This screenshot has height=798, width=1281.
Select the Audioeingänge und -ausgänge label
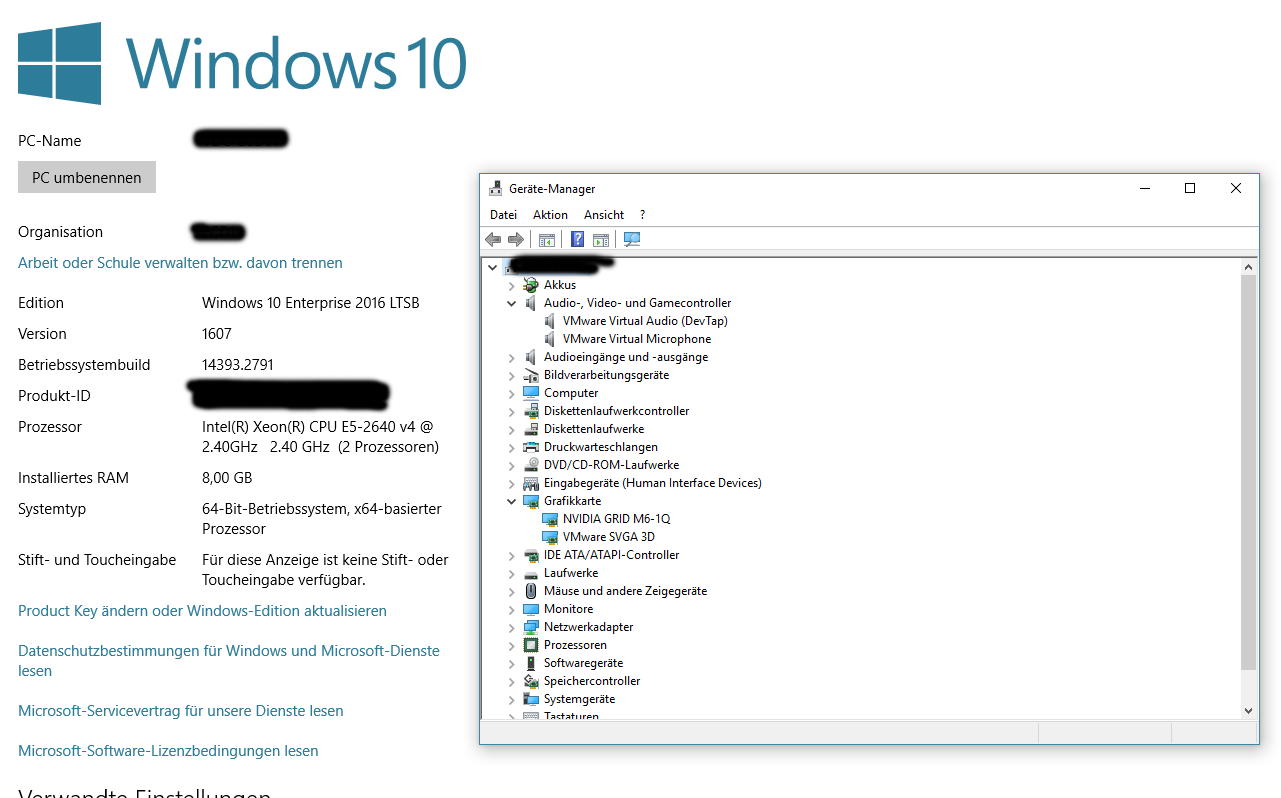pos(626,357)
